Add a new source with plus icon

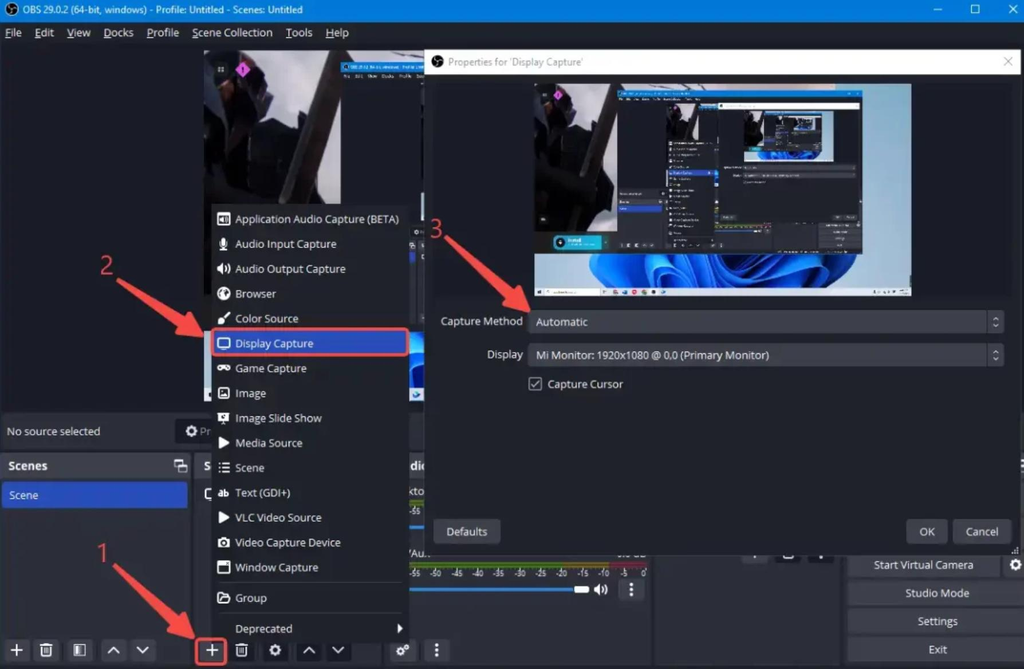212,650
